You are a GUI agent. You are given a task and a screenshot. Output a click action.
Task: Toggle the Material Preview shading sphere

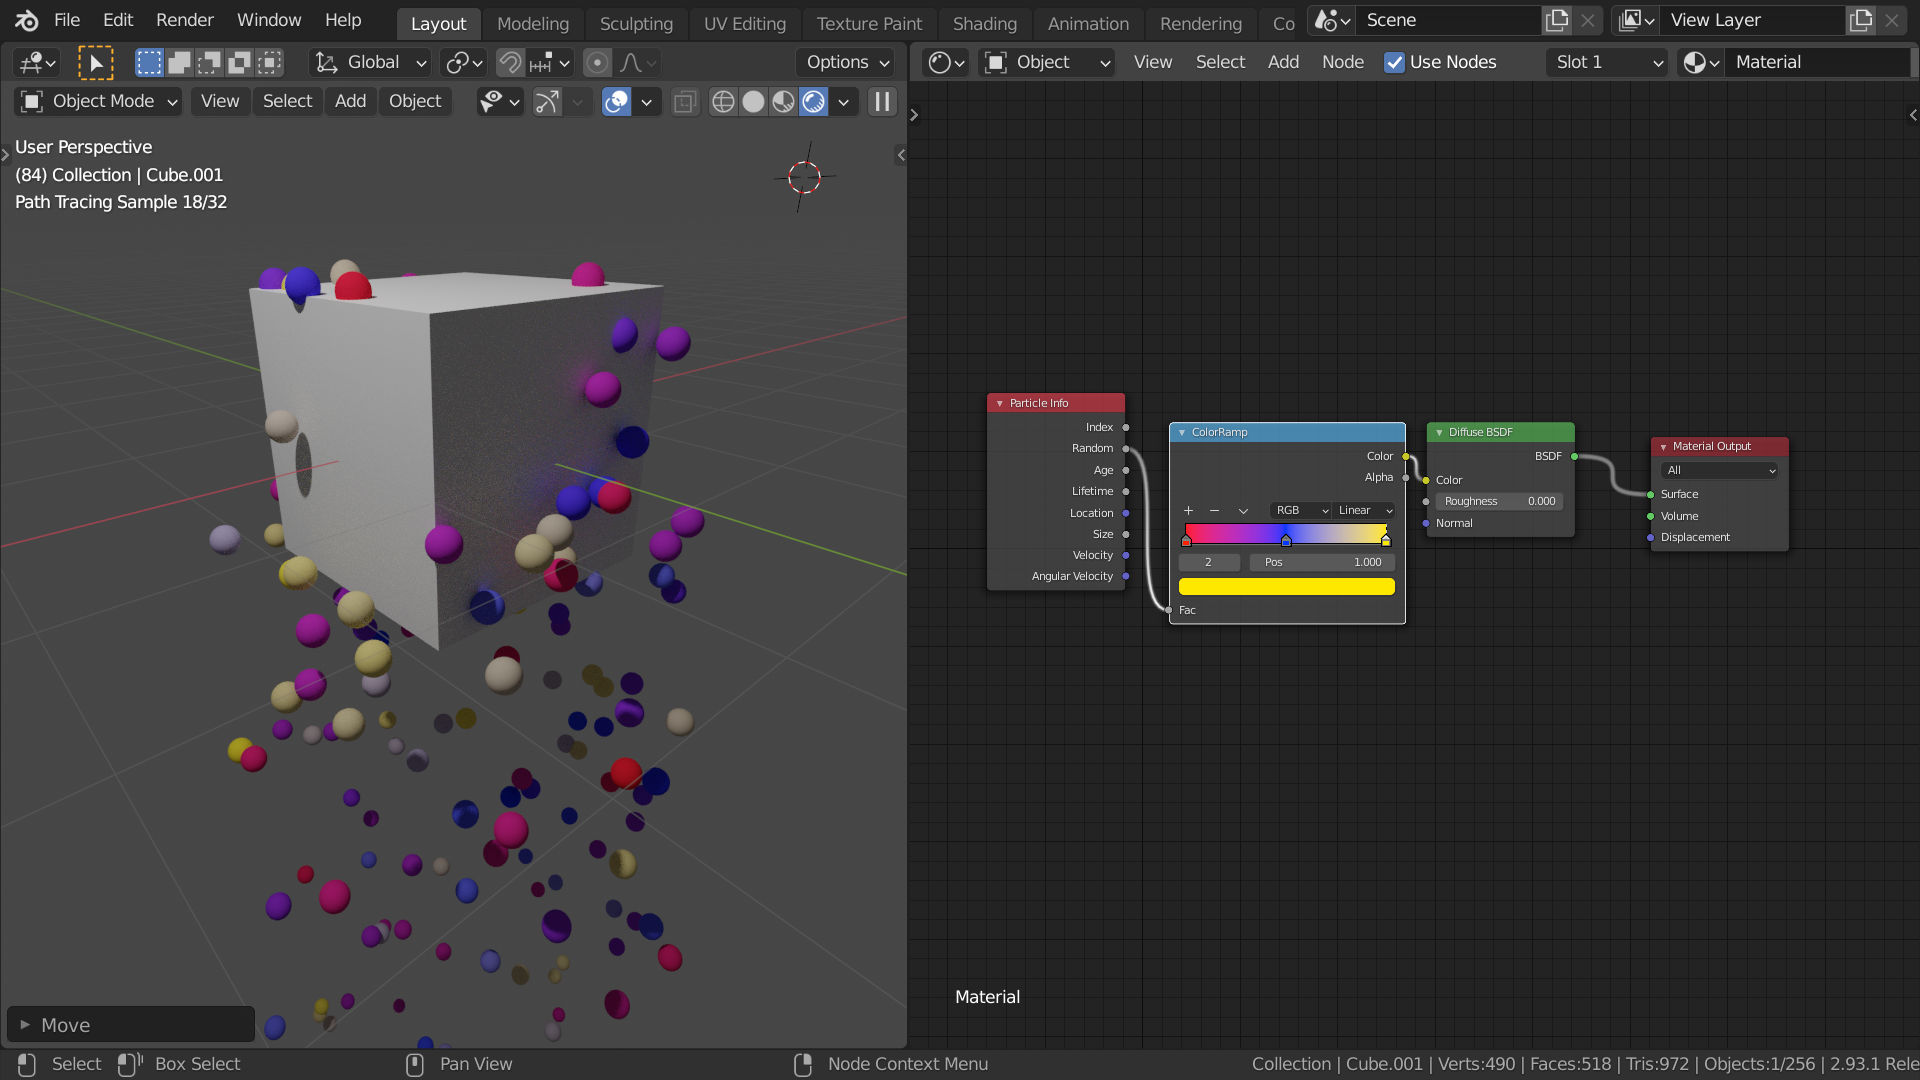point(783,101)
